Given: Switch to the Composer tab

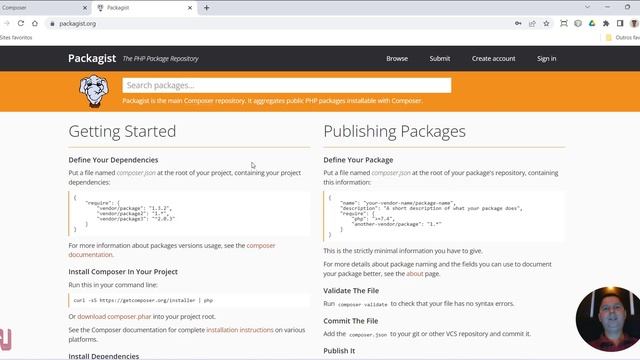Looking at the screenshot, I should (x=41, y=8).
